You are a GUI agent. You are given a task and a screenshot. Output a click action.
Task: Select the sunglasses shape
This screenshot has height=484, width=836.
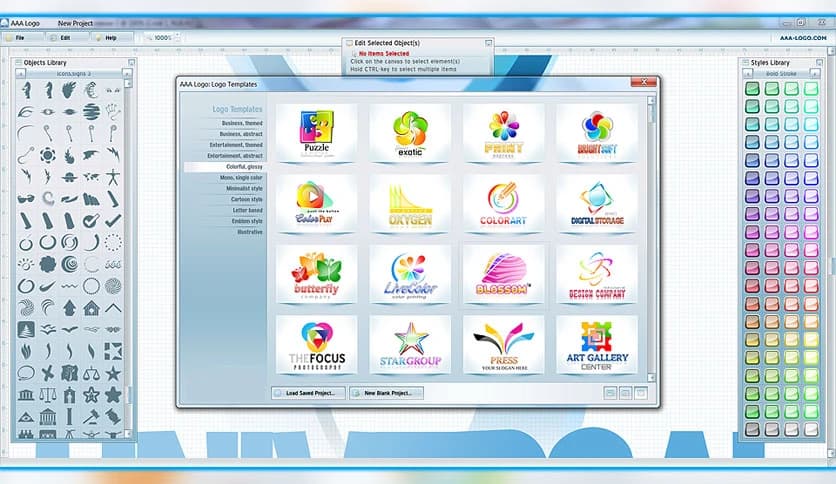(x=26, y=199)
